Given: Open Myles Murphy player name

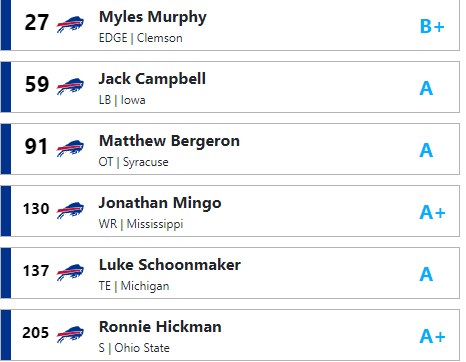Looking at the screenshot, I should click(x=153, y=17).
